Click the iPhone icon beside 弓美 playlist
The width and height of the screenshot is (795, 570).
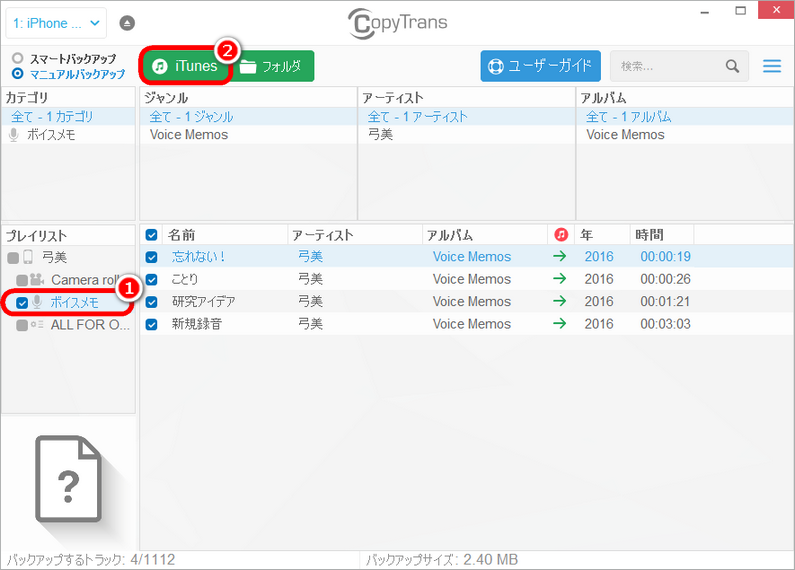[x=28, y=257]
